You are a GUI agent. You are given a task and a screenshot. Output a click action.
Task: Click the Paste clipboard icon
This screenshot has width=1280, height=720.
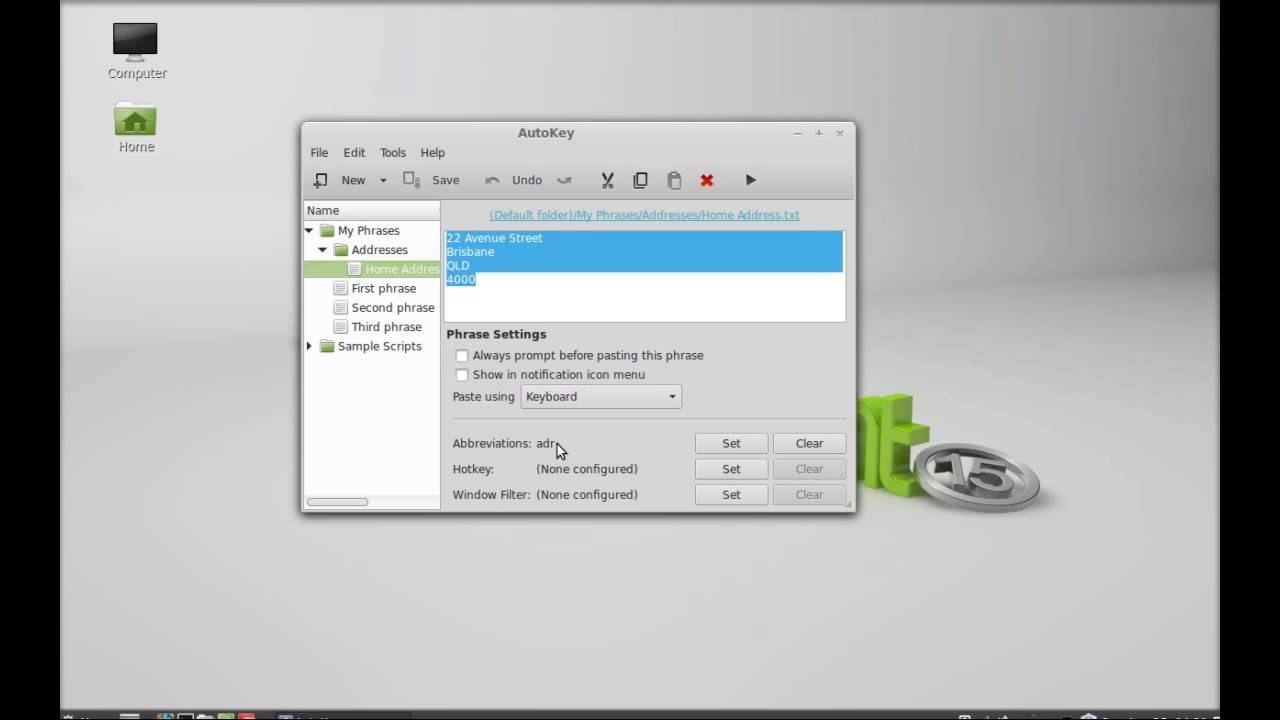click(674, 180)
